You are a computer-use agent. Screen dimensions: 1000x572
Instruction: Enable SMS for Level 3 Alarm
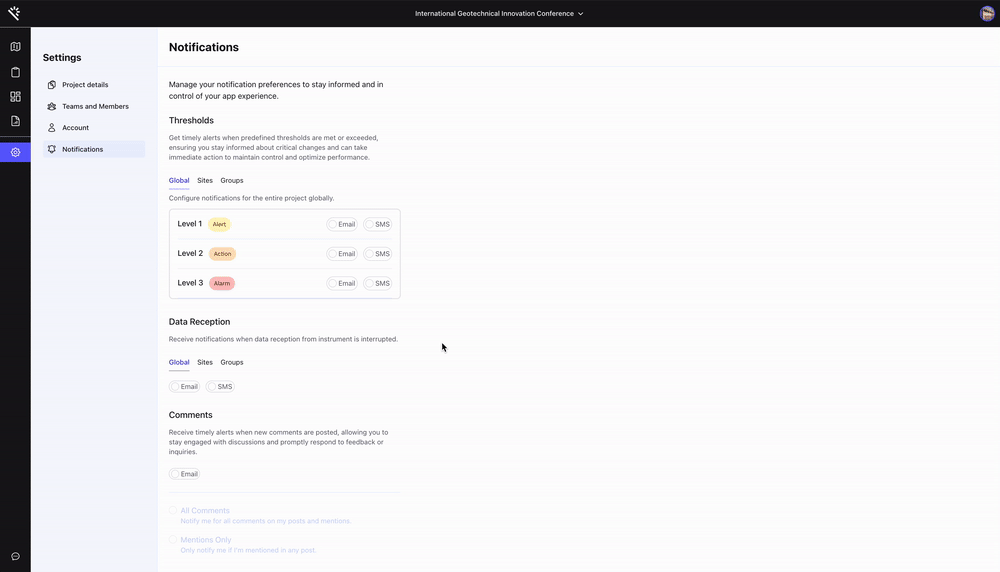tap(378, 283)
